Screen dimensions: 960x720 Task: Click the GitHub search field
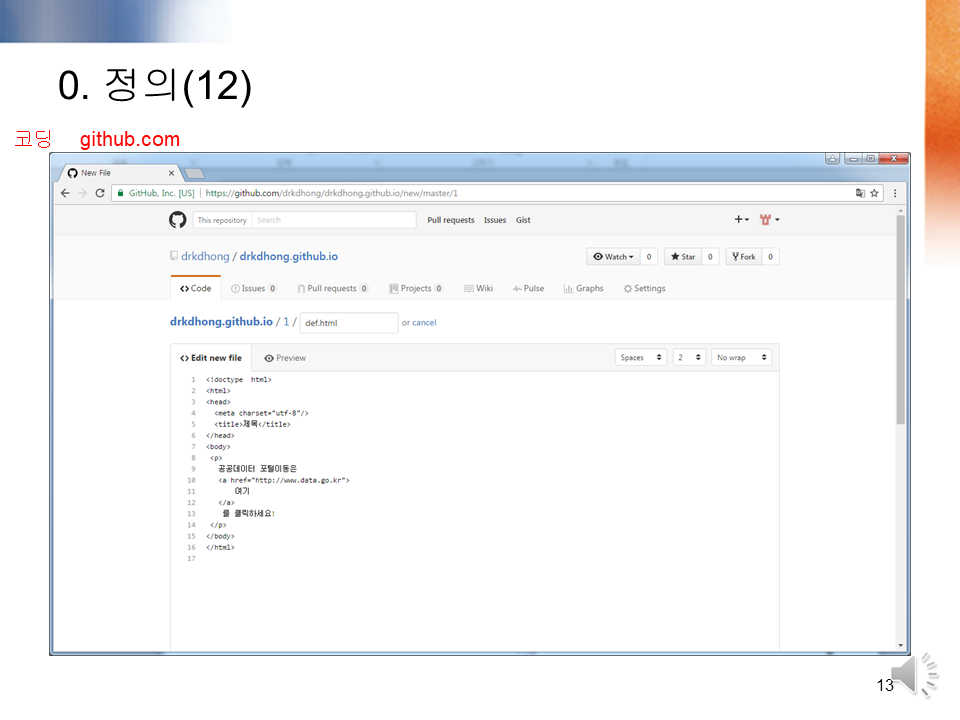tap(334, 220)
